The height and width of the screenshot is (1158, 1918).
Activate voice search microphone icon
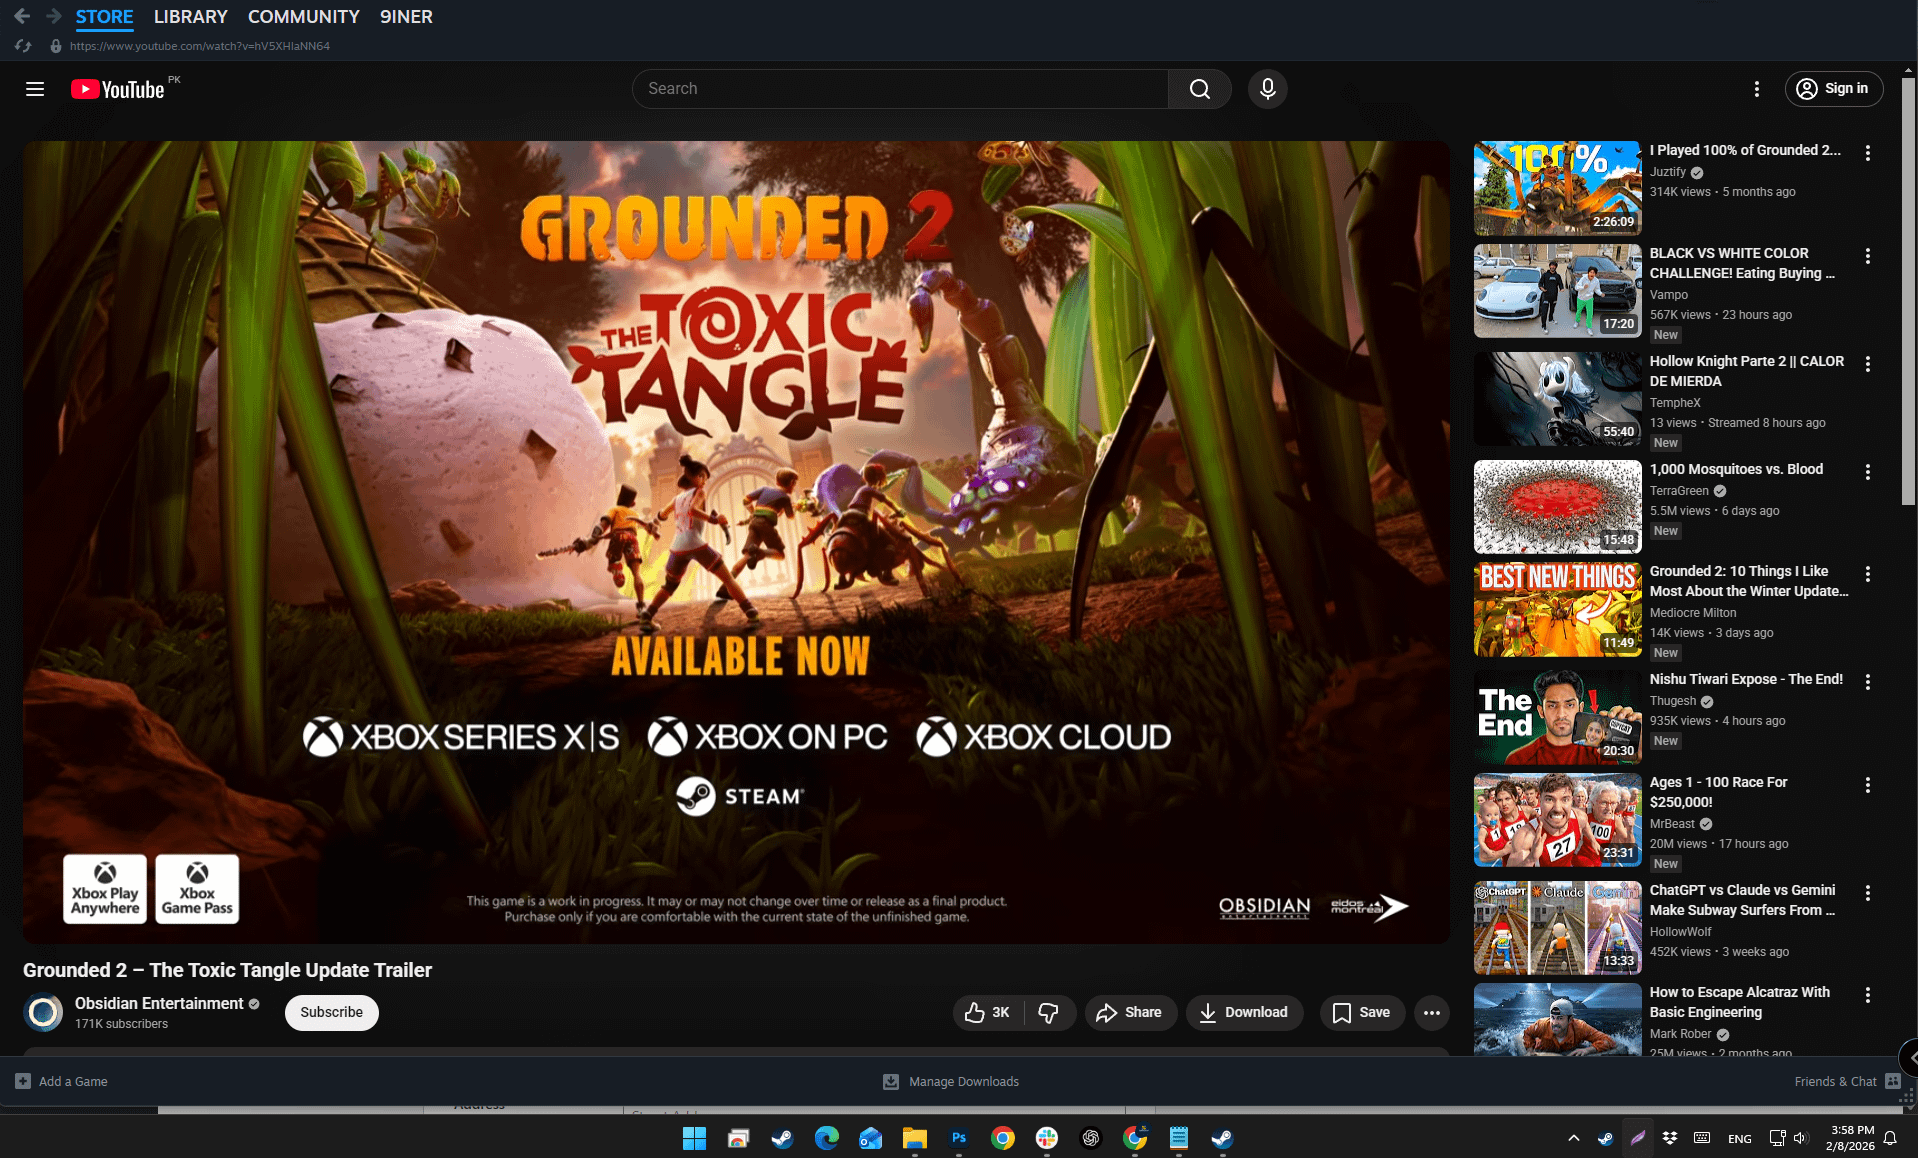1267,89
